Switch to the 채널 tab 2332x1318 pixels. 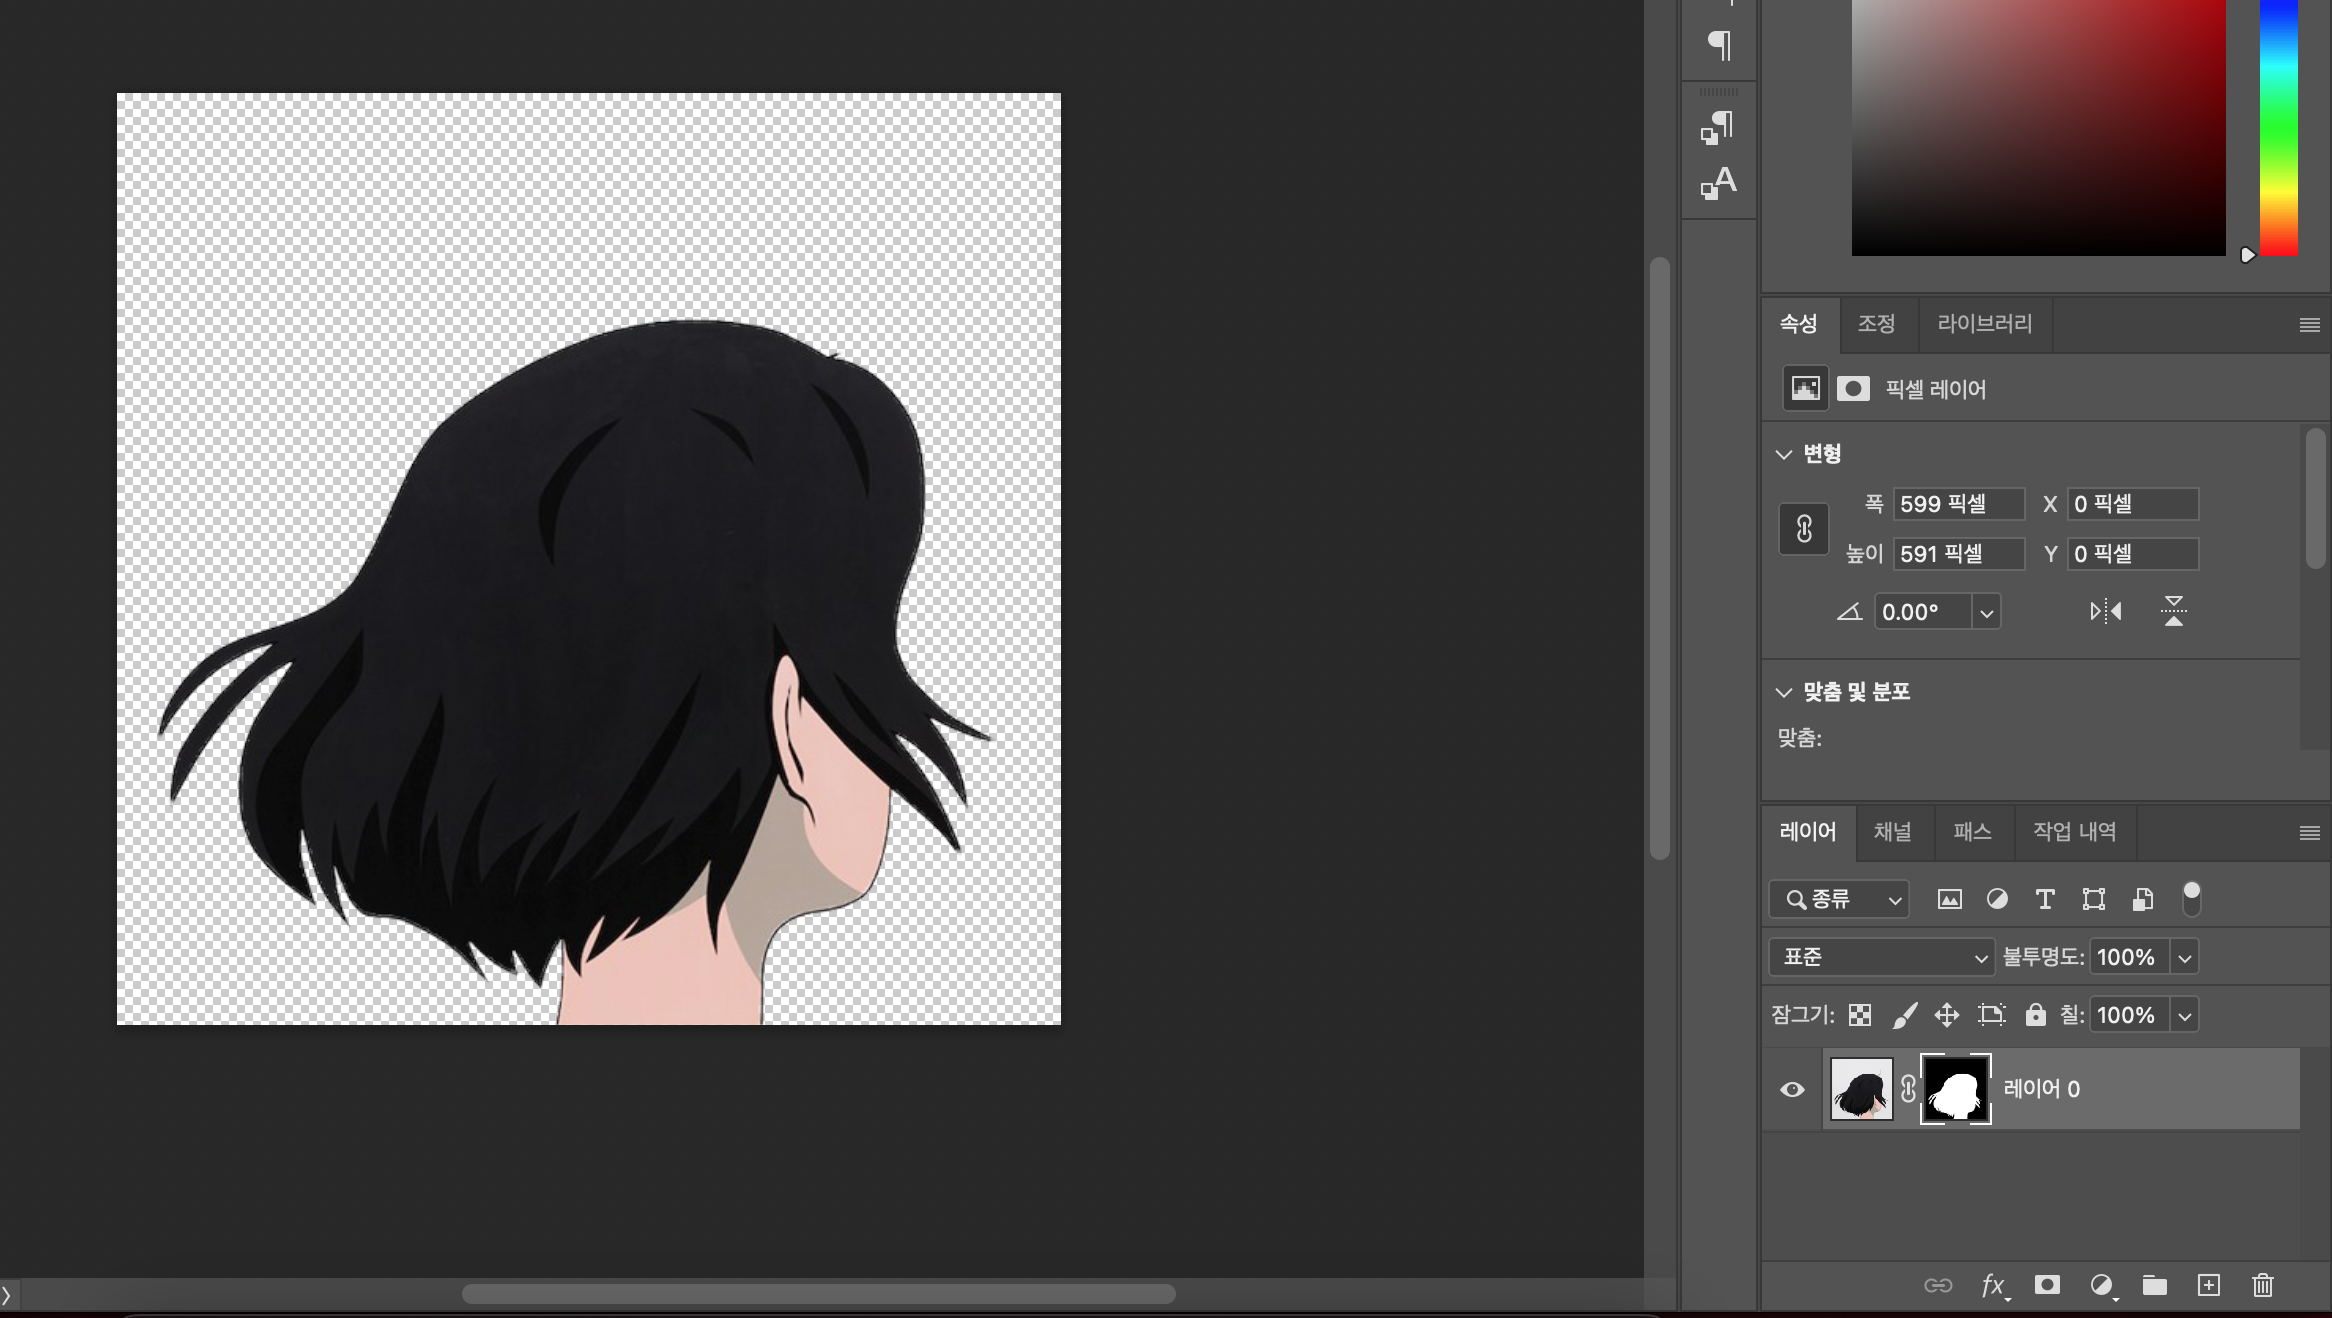click(x=1892, y=832)
